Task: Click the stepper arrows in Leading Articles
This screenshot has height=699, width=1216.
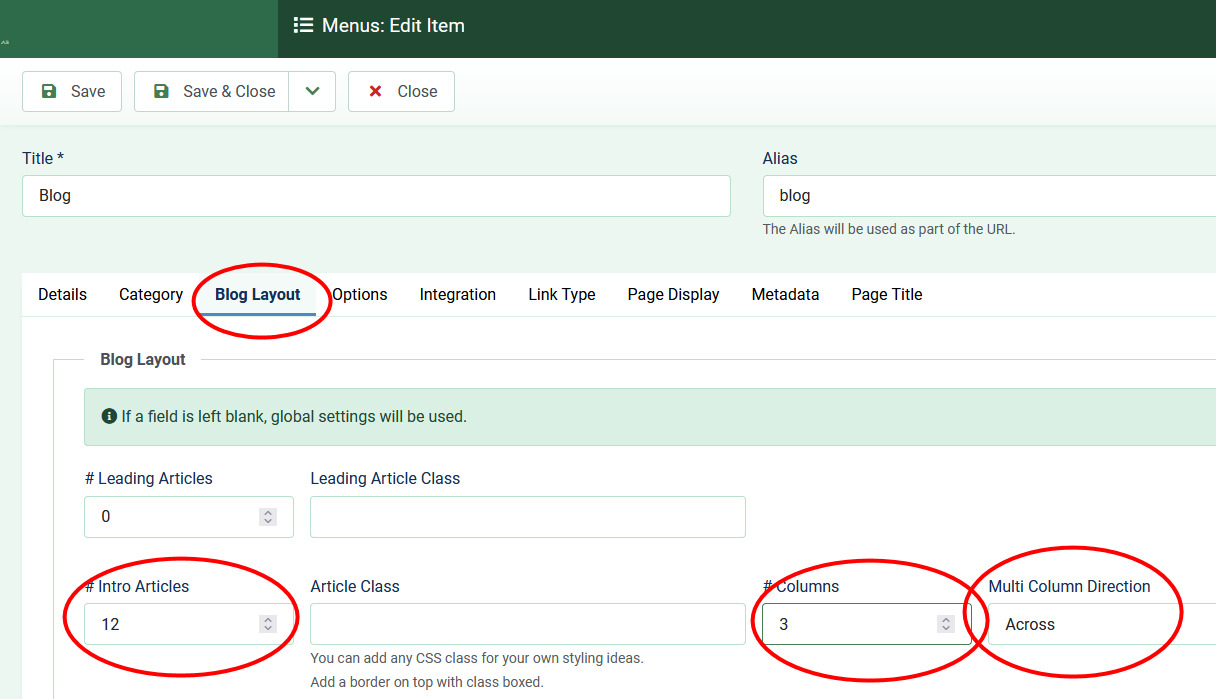Action: coord(268,517)
